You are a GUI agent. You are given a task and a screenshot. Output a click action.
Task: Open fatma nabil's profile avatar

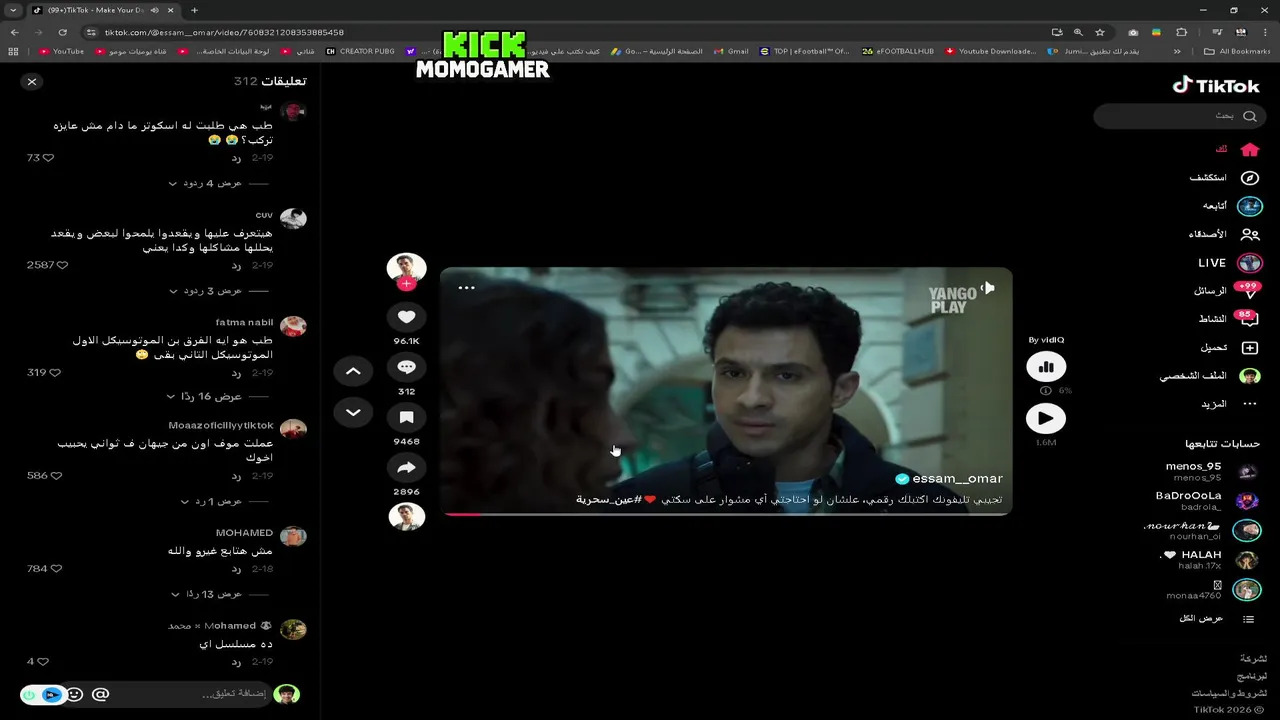click(293, 326)
